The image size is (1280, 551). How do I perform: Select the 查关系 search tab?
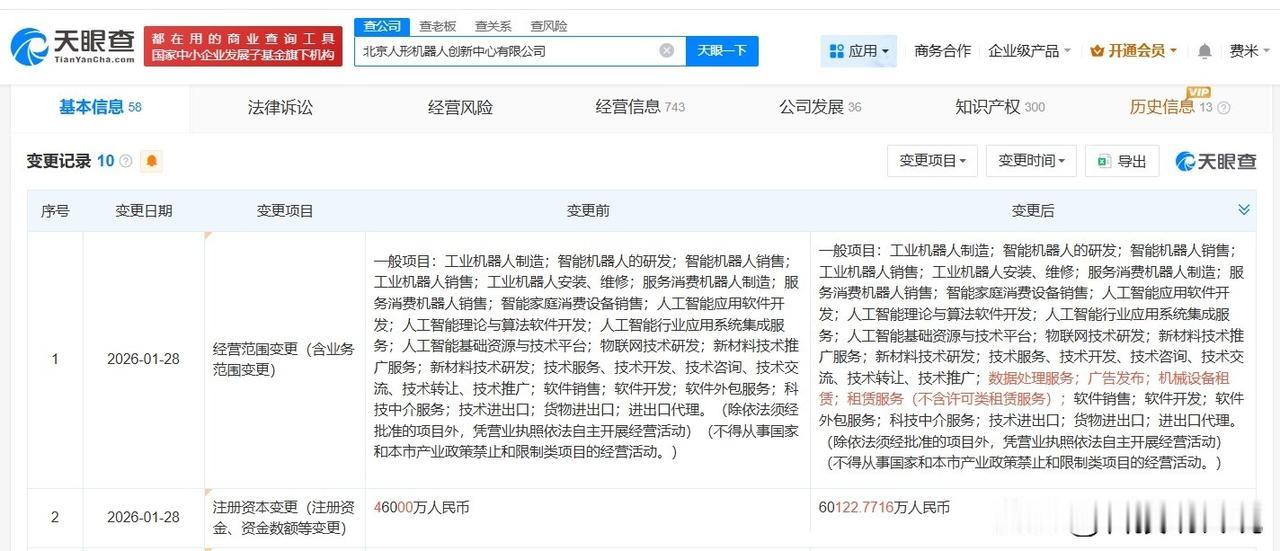pos(493,26)
